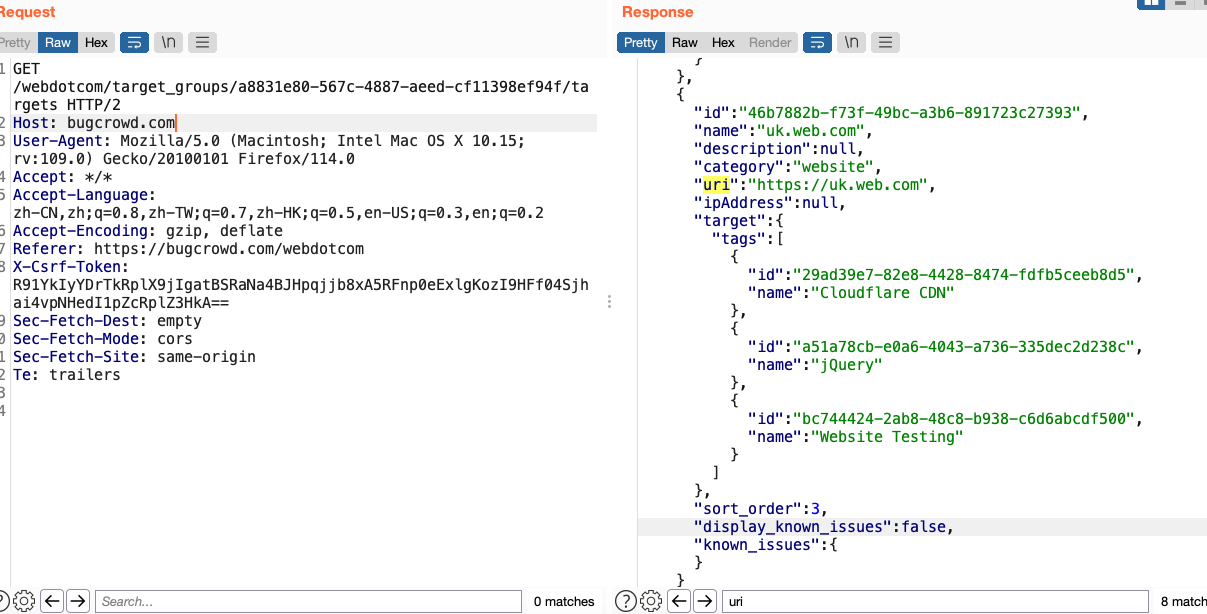Go to previous match in Request search

53,601
